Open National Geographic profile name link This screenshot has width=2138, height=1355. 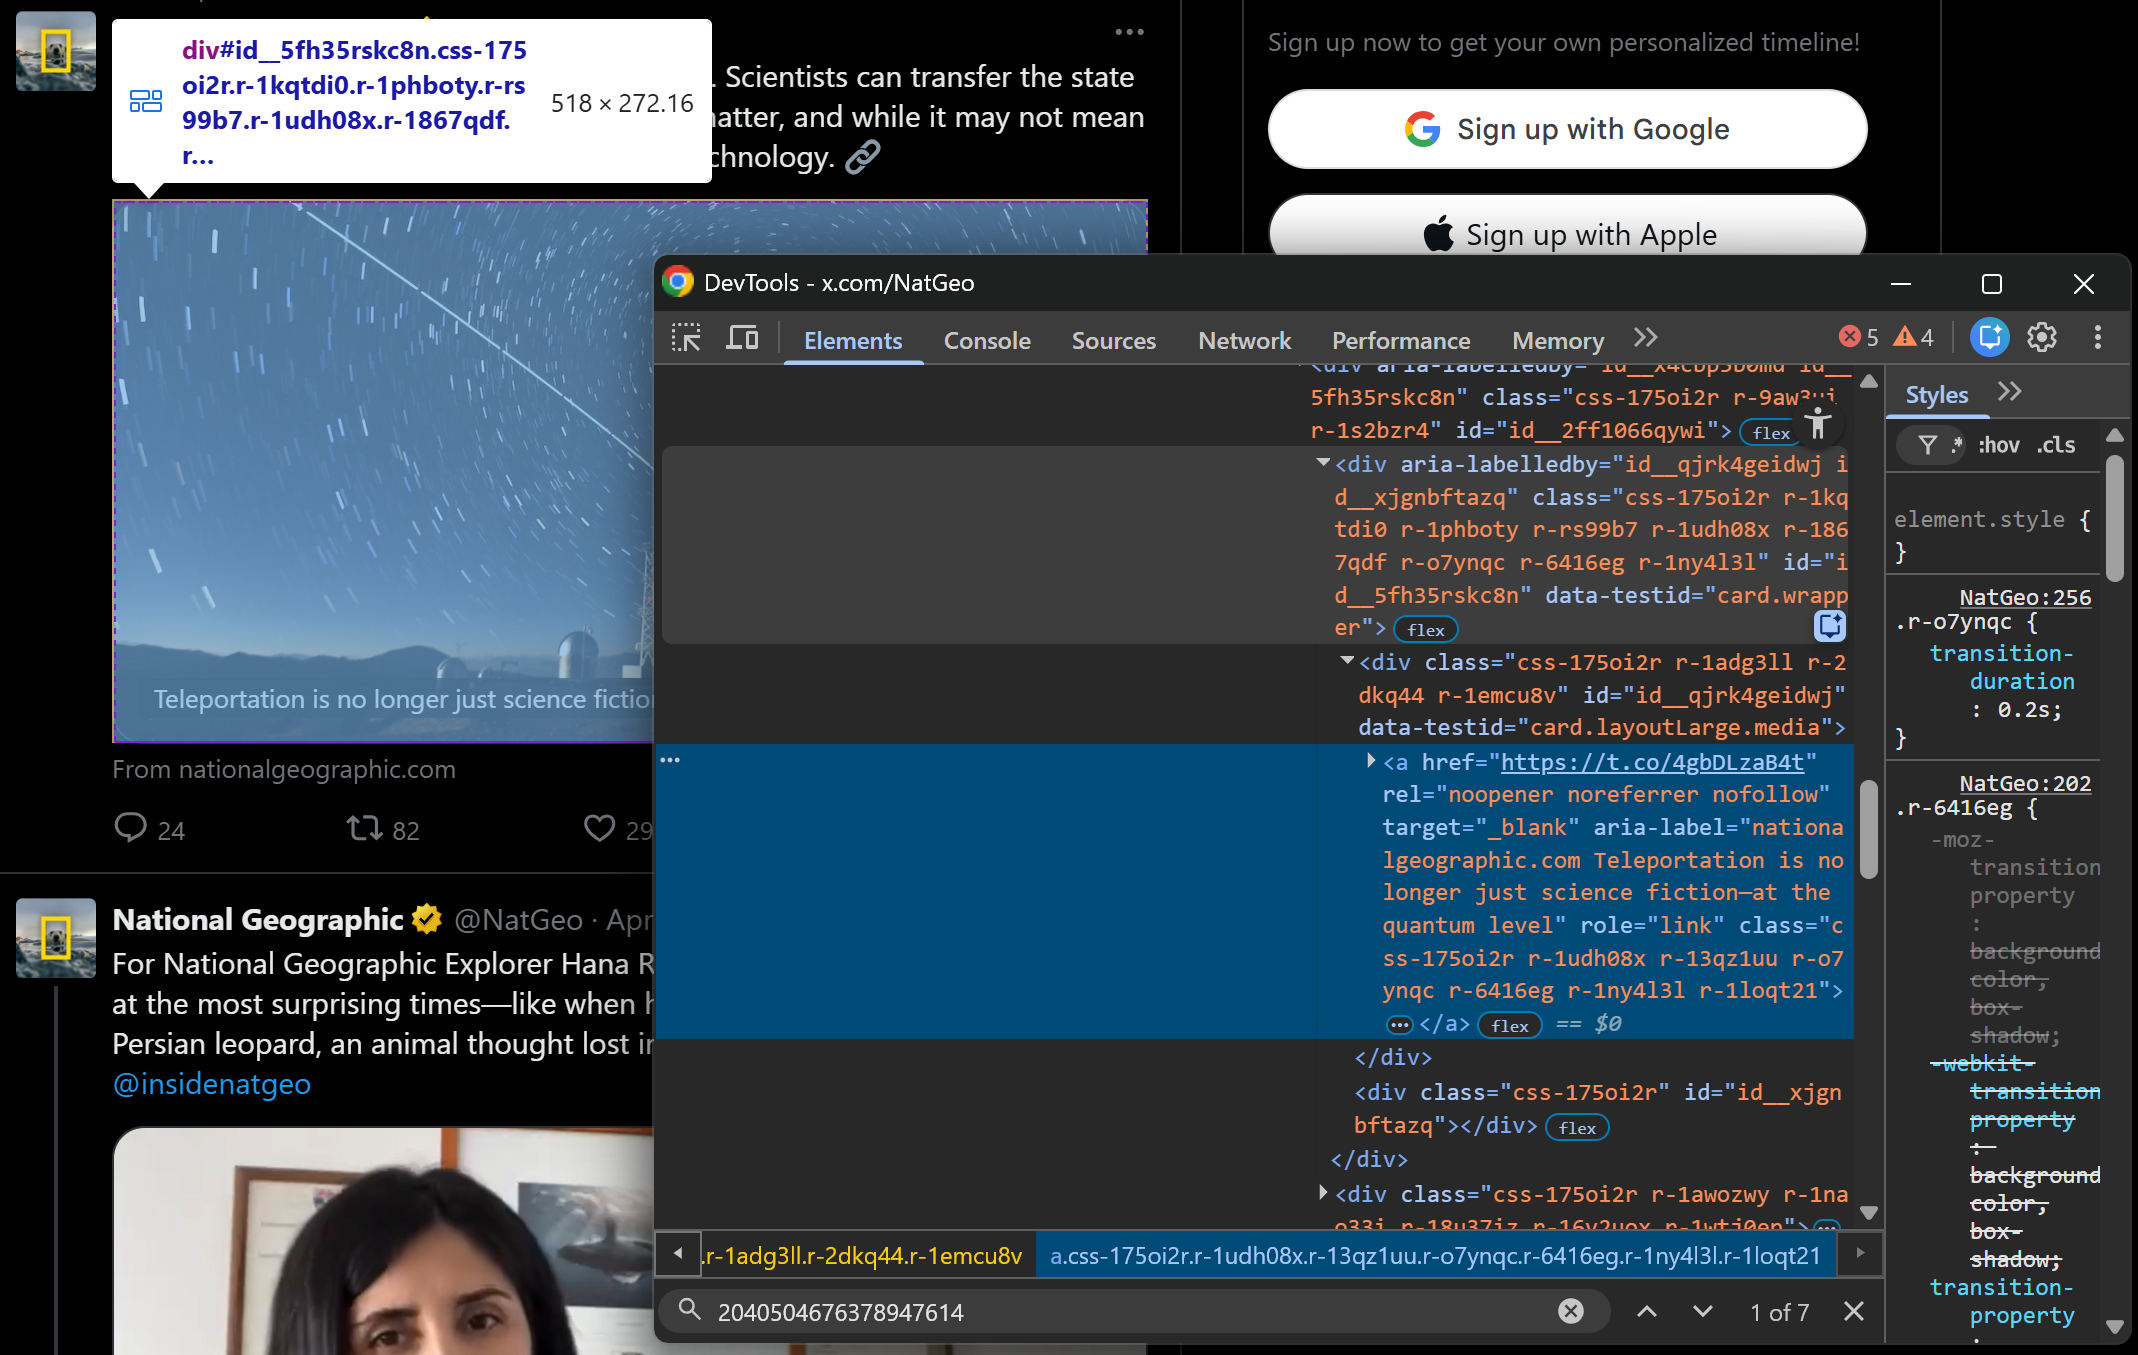point(258,919)
